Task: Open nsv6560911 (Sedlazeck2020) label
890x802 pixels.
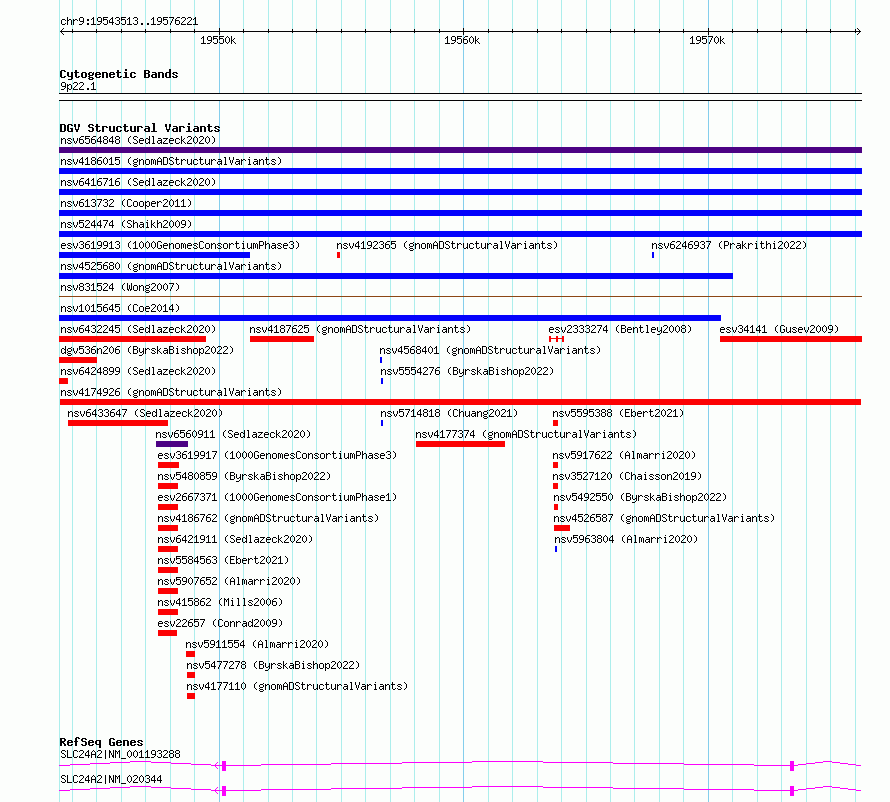Action: click(x=233, y=434)
